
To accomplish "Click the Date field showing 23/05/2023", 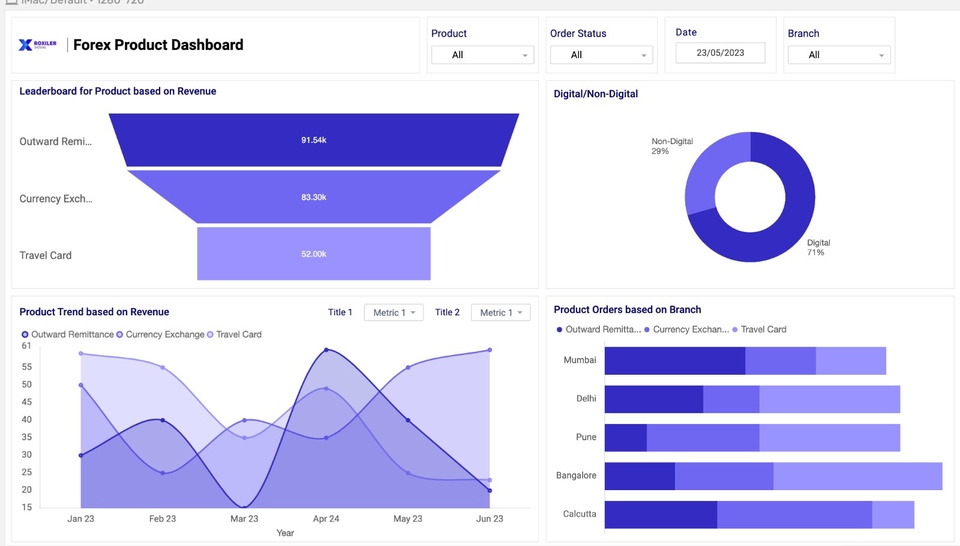I will tap(719, 53).
